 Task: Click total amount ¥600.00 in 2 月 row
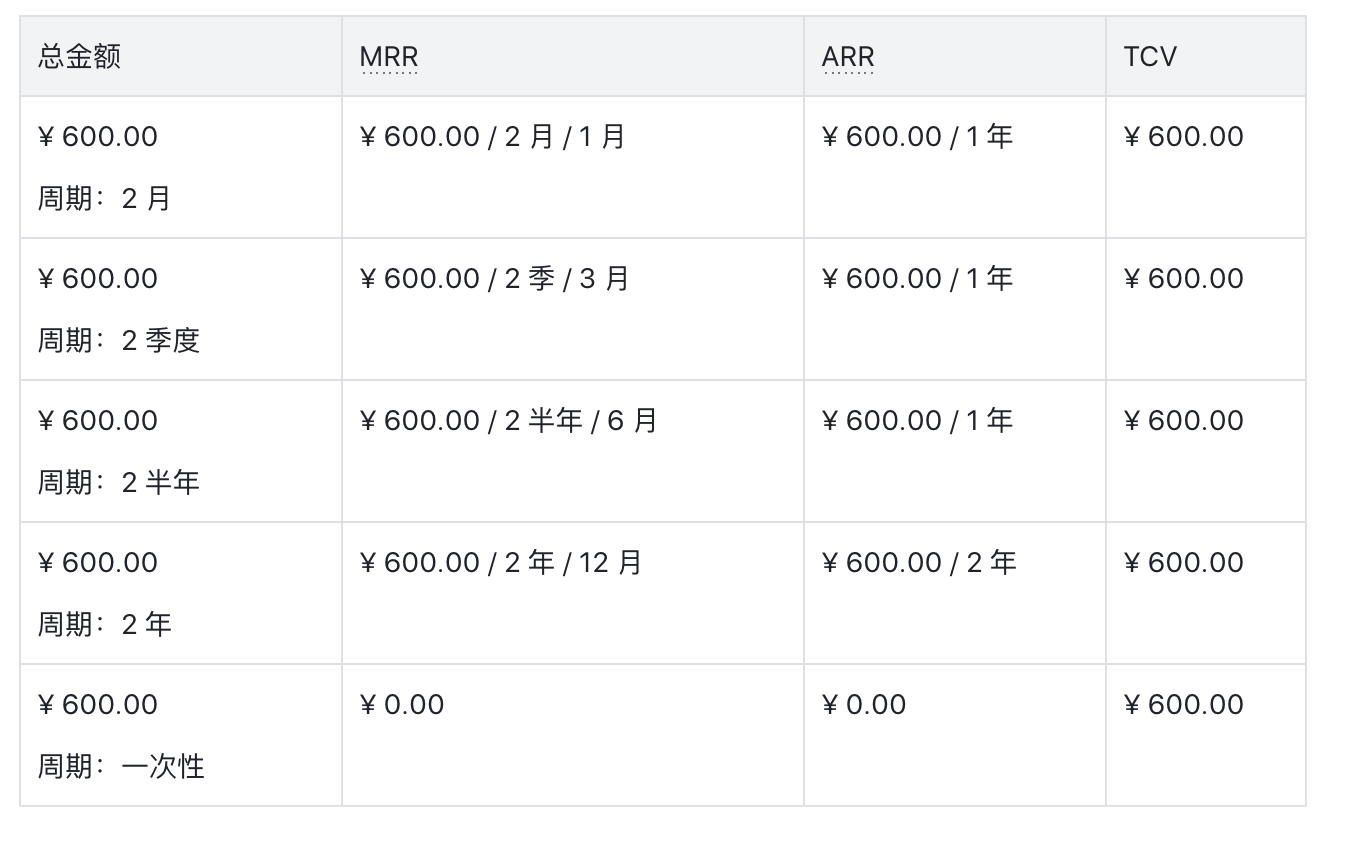[98, 137]
